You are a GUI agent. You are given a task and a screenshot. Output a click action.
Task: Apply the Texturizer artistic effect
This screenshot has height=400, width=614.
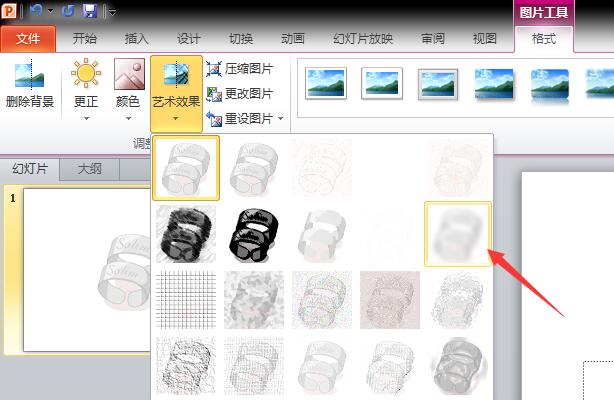pos(254,366)
